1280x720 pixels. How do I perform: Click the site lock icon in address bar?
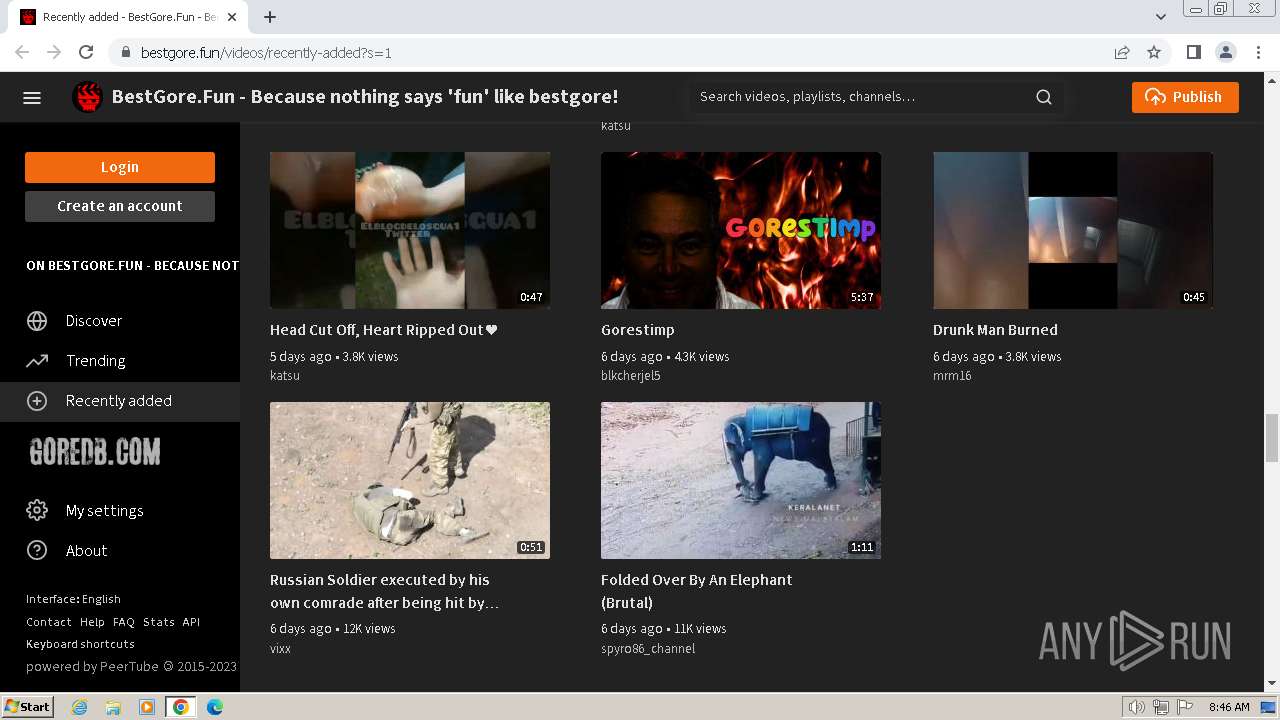[x=126, y=53]
